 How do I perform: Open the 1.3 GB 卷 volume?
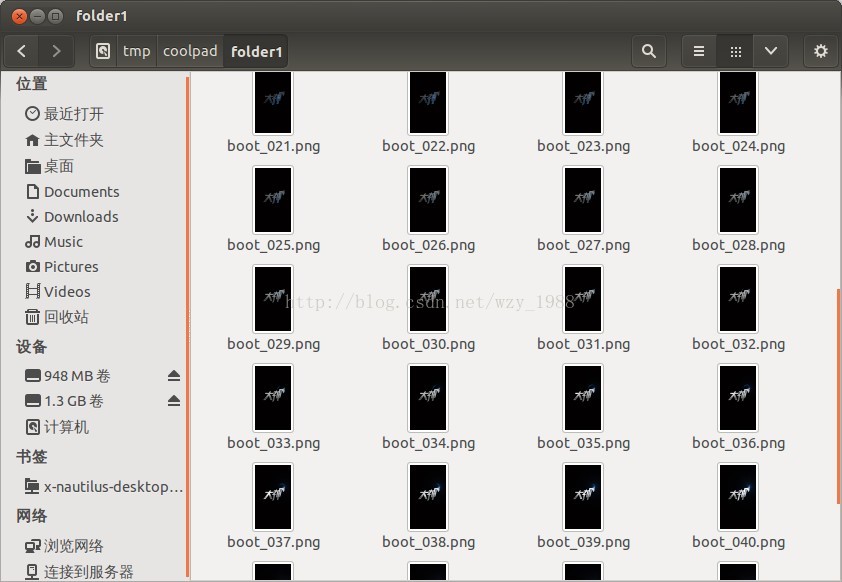click(64, 401)
